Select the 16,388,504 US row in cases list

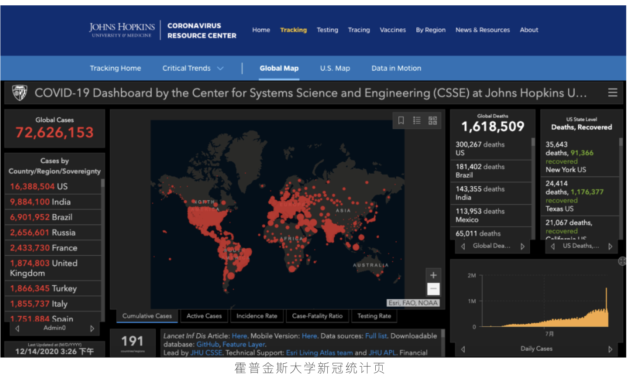[x=53, y=186]
